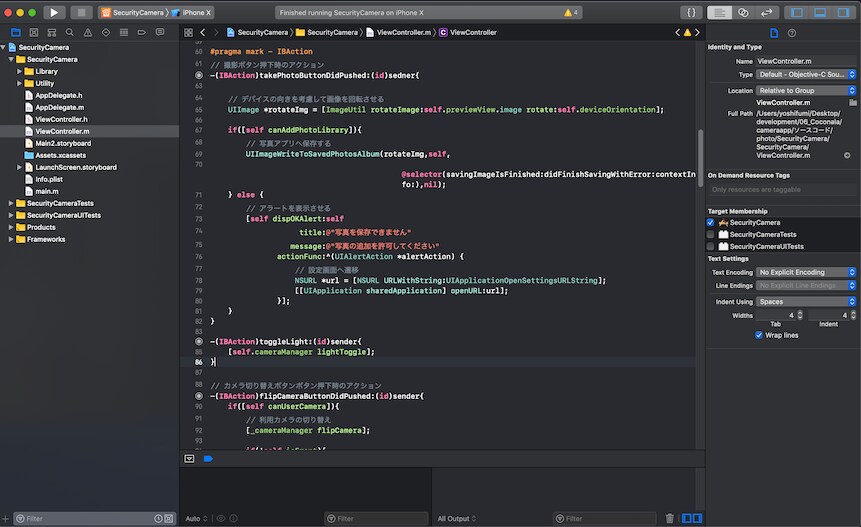The image size is (861, 527).
Task: Switch to the assistant editor
Action: pyautogui.click(x=743, y=12)
